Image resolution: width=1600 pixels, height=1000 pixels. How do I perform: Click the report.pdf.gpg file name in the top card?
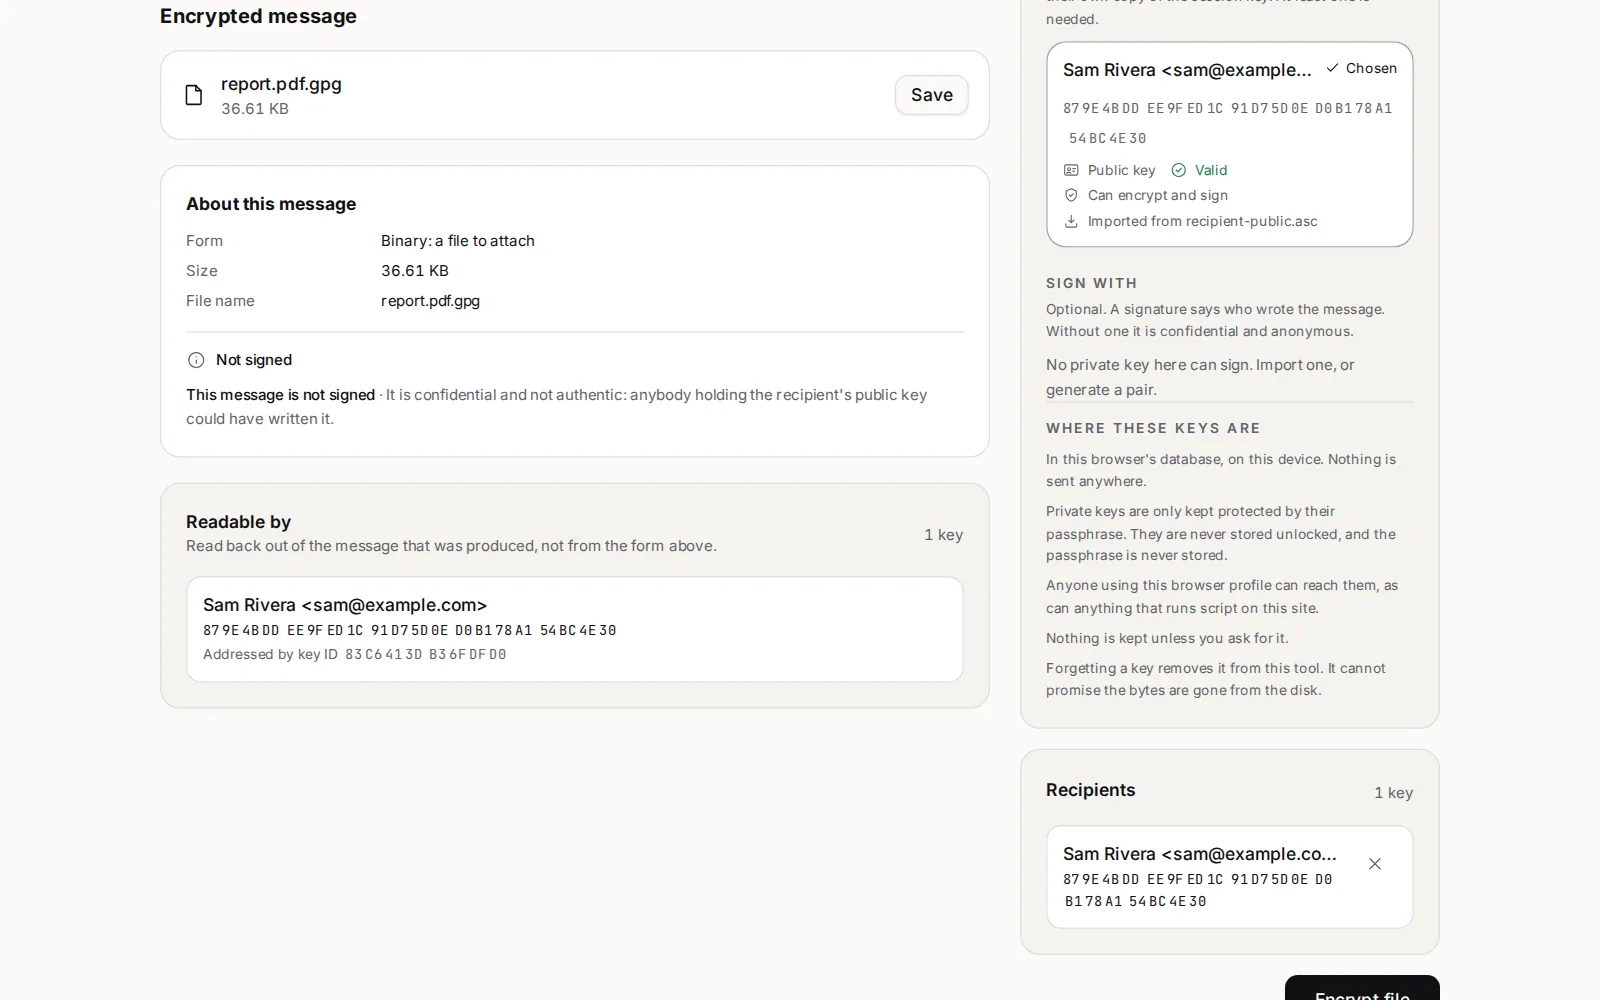(x=281, y=84)
